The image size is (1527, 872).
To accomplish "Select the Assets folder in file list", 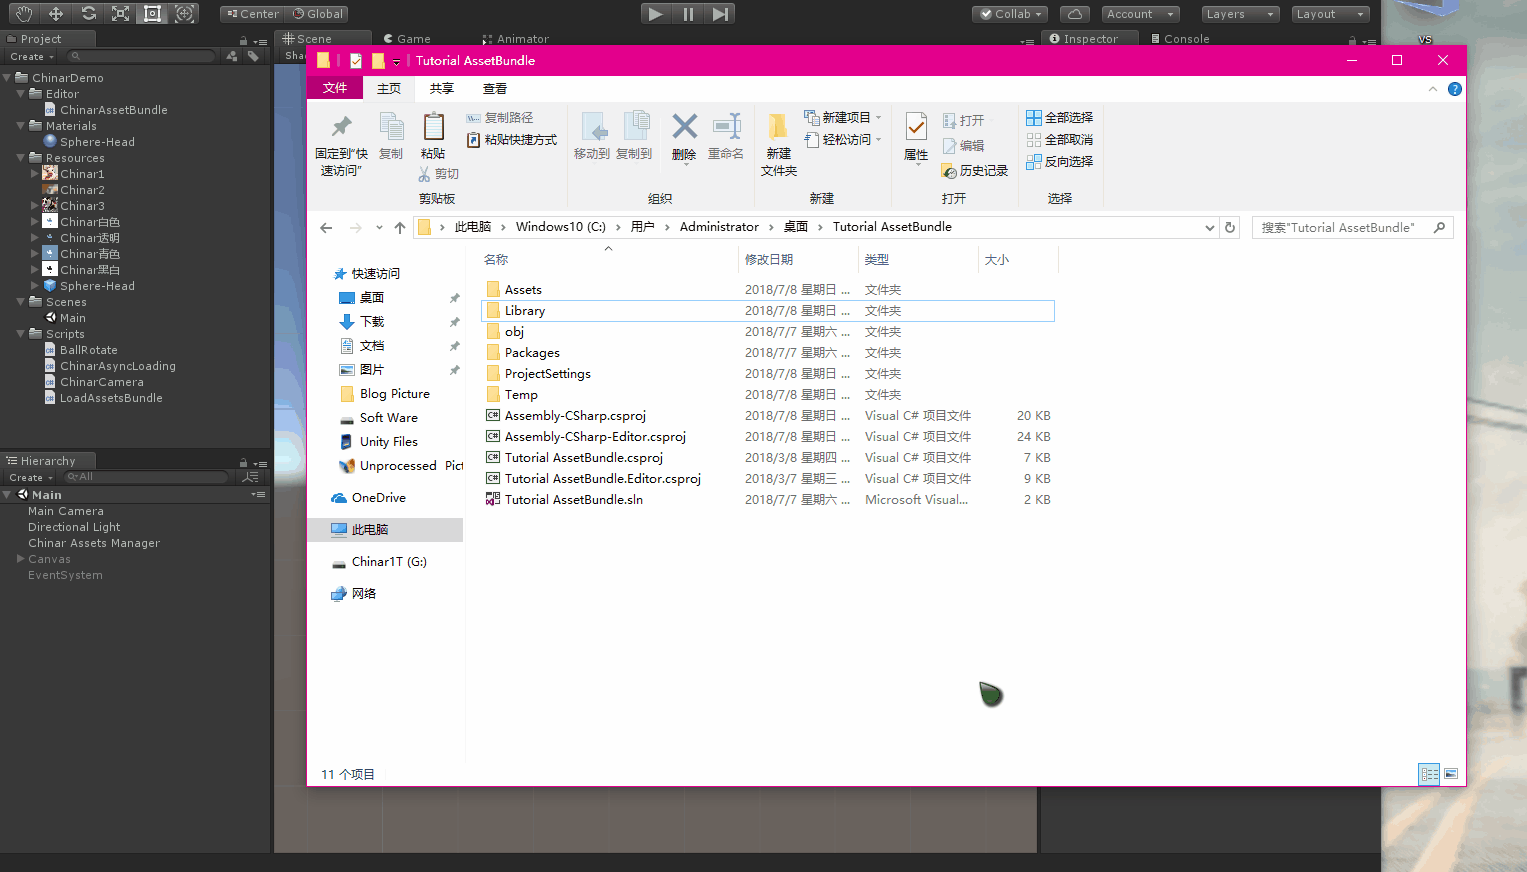I will (768, 290).
